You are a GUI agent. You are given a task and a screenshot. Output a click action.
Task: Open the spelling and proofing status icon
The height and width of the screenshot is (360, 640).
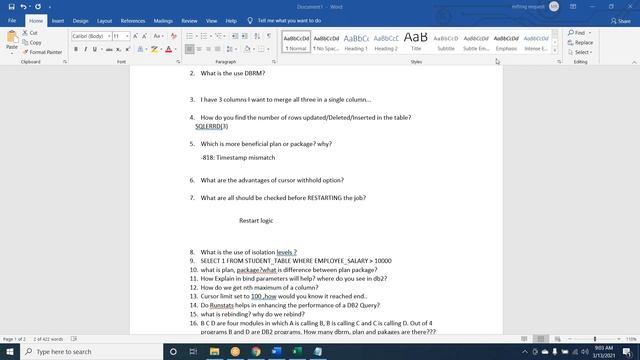click(74, 339)
